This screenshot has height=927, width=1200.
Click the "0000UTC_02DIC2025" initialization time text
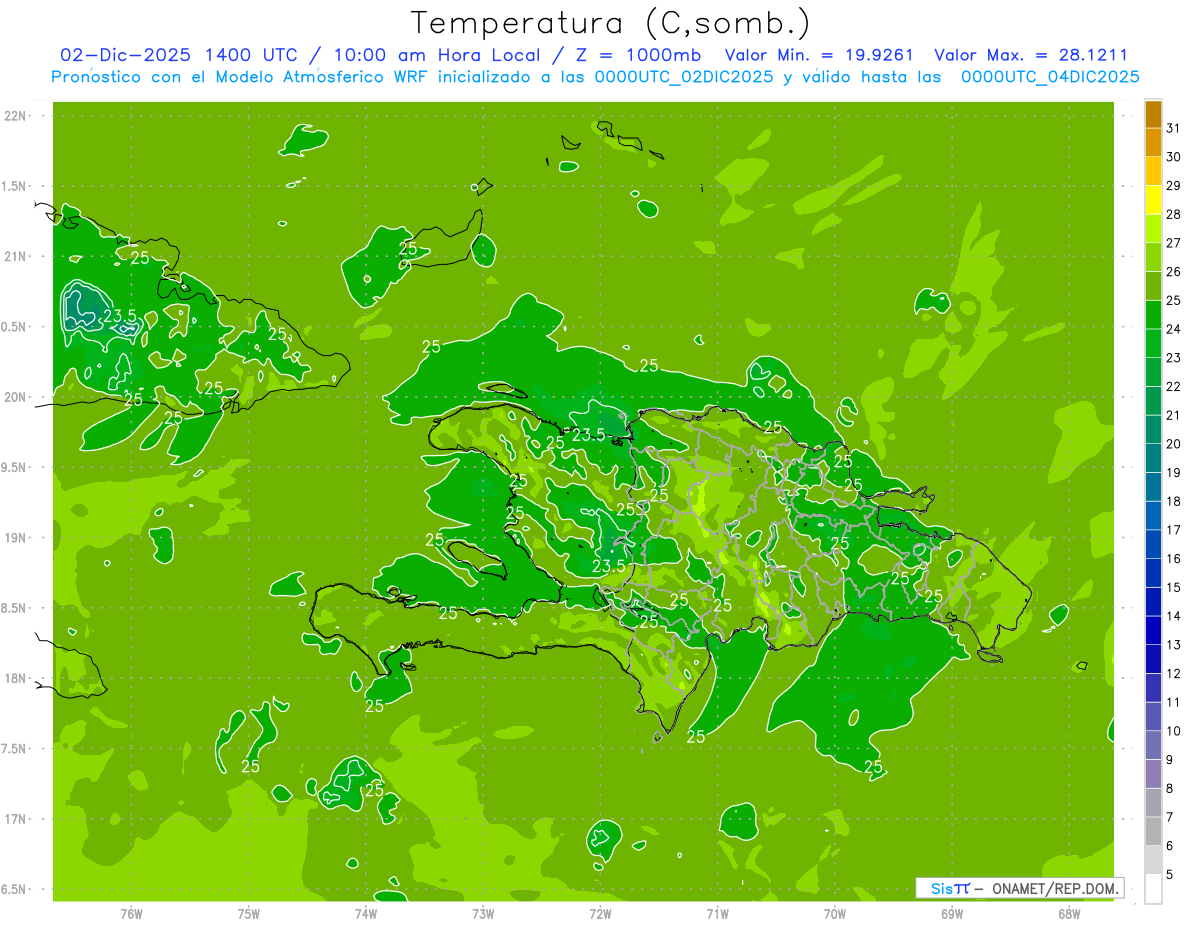pos(683,77)
